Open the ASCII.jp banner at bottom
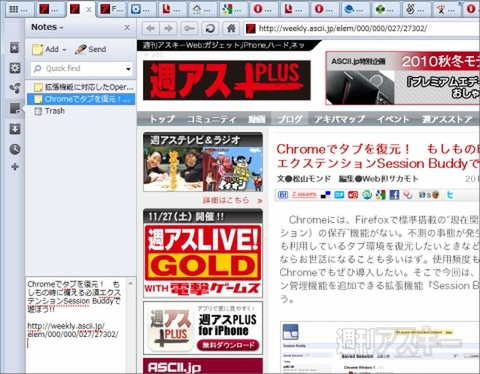480x374 pixels. pos(203,366)
